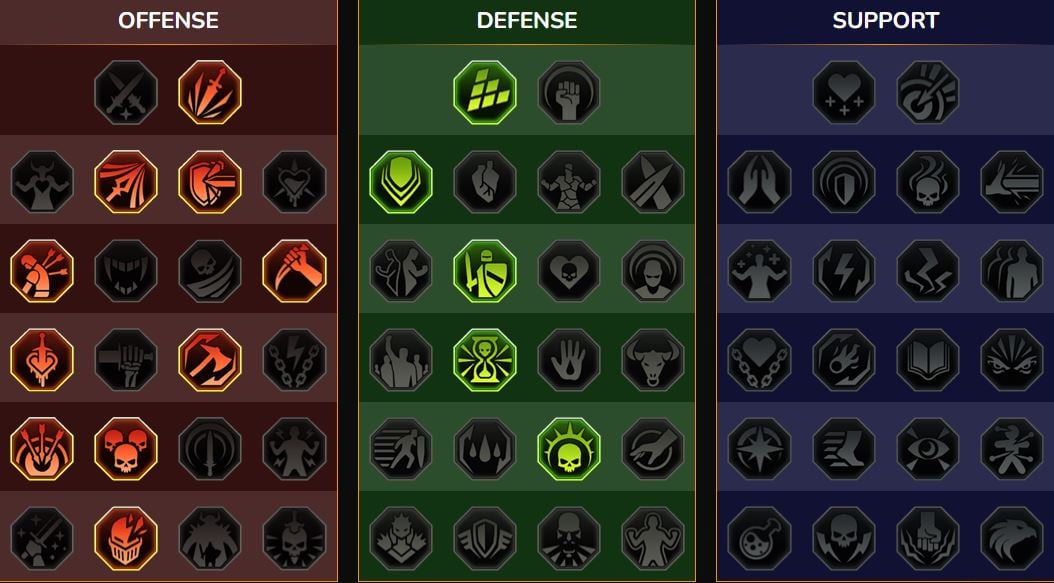Select the hand holding sickle offense mastery
Screen dimensions: 1054x583
(294, 271)
